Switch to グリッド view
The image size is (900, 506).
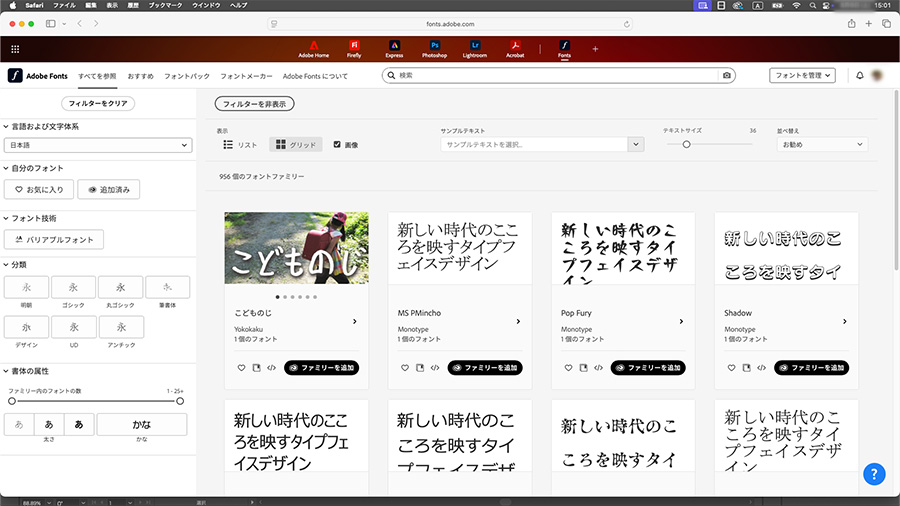point(296,145)
